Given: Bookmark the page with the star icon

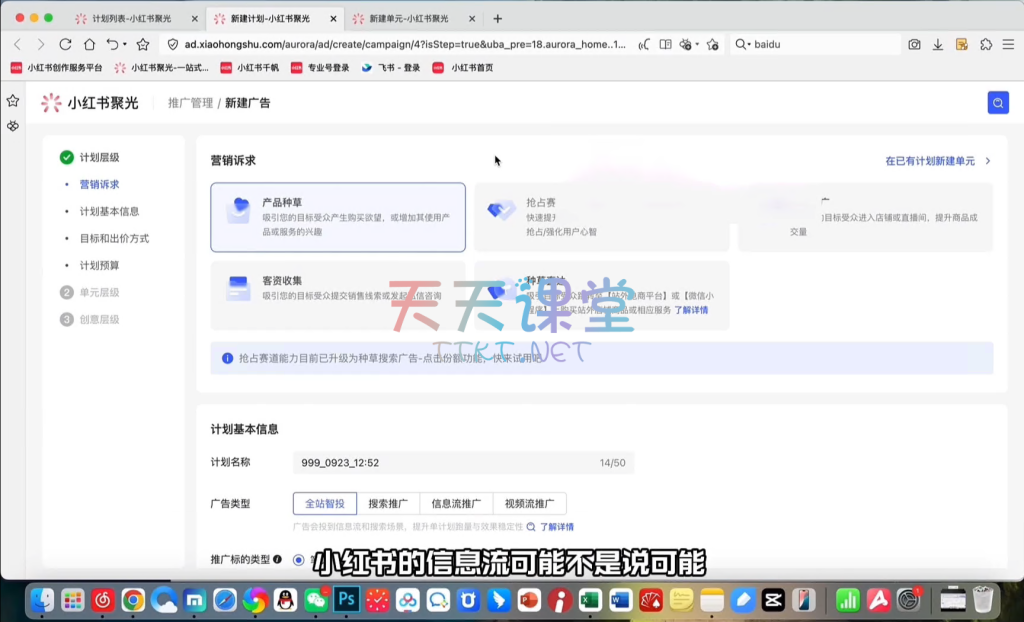Looking at the screenshot, I should pos(143,44).
